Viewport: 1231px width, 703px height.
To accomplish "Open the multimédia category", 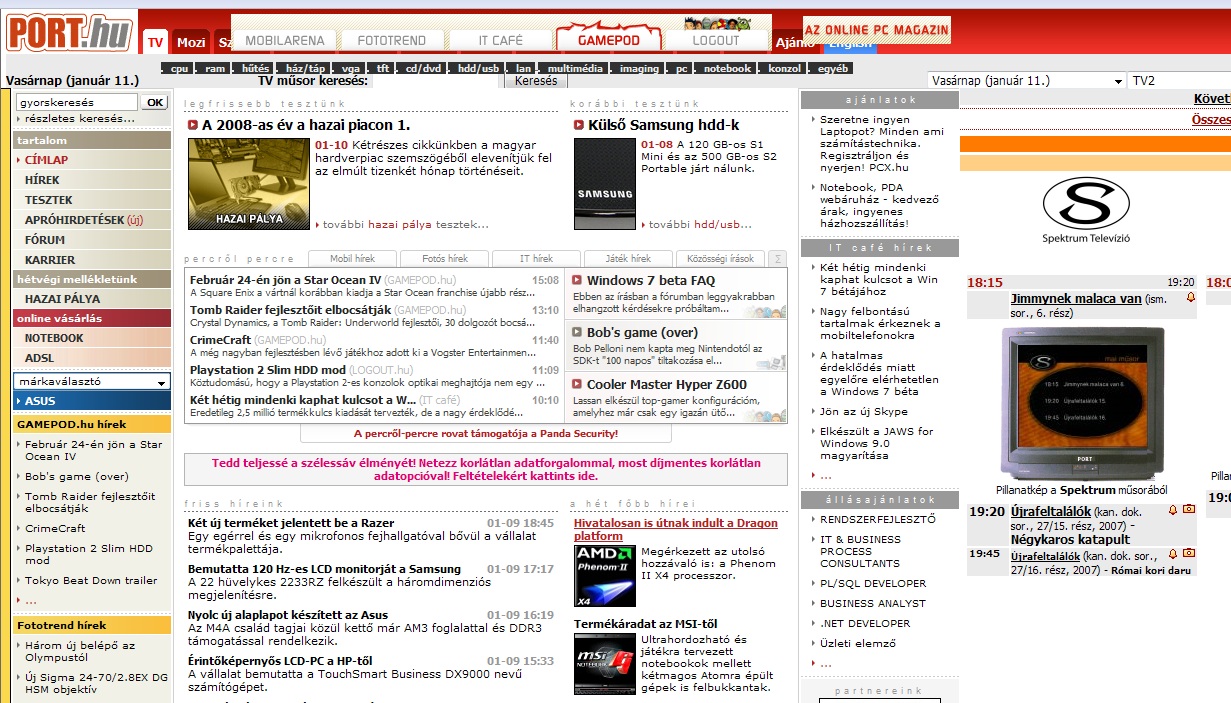I will click(x=575, y=68).
